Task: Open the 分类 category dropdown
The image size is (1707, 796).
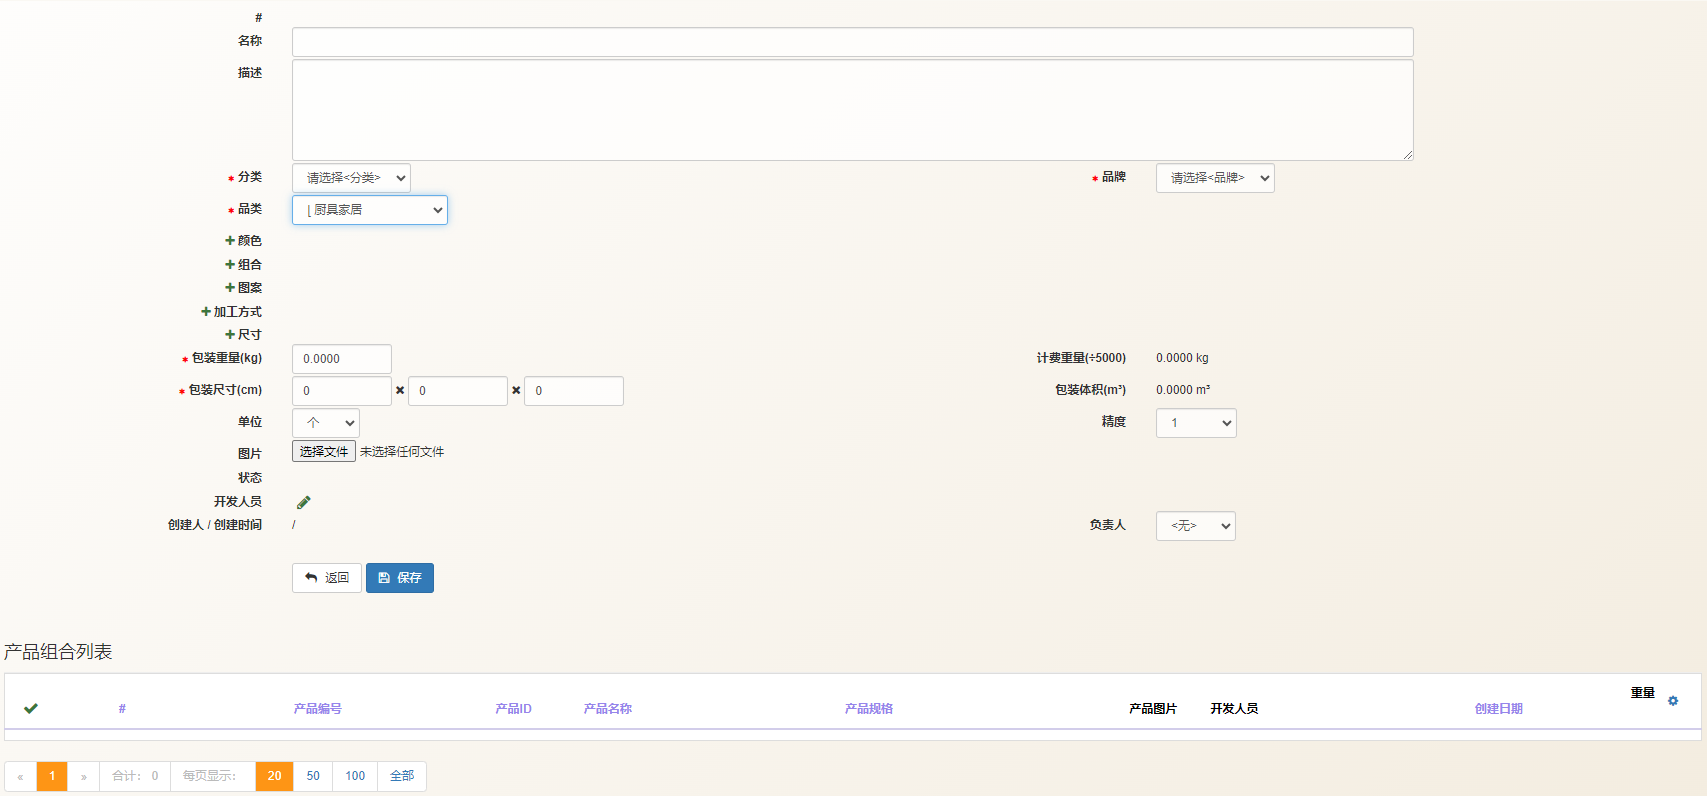Action: coord(351,178)
